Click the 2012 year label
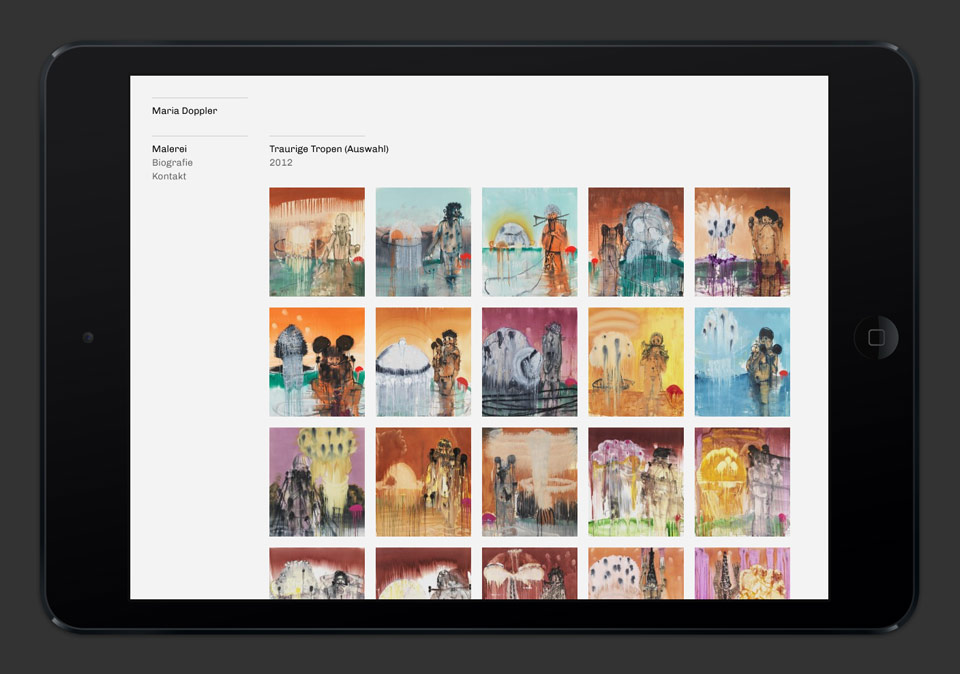This screenshot has height=674, width=960. click(x=281, y=162)
